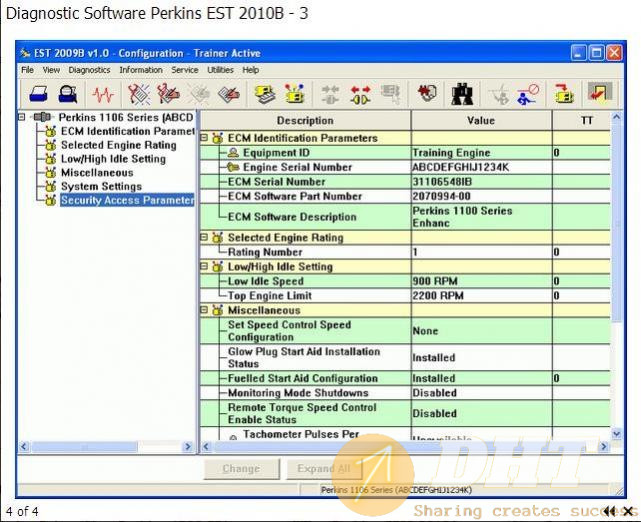Select Selected Engine Rating tree item

coord(119,145)
